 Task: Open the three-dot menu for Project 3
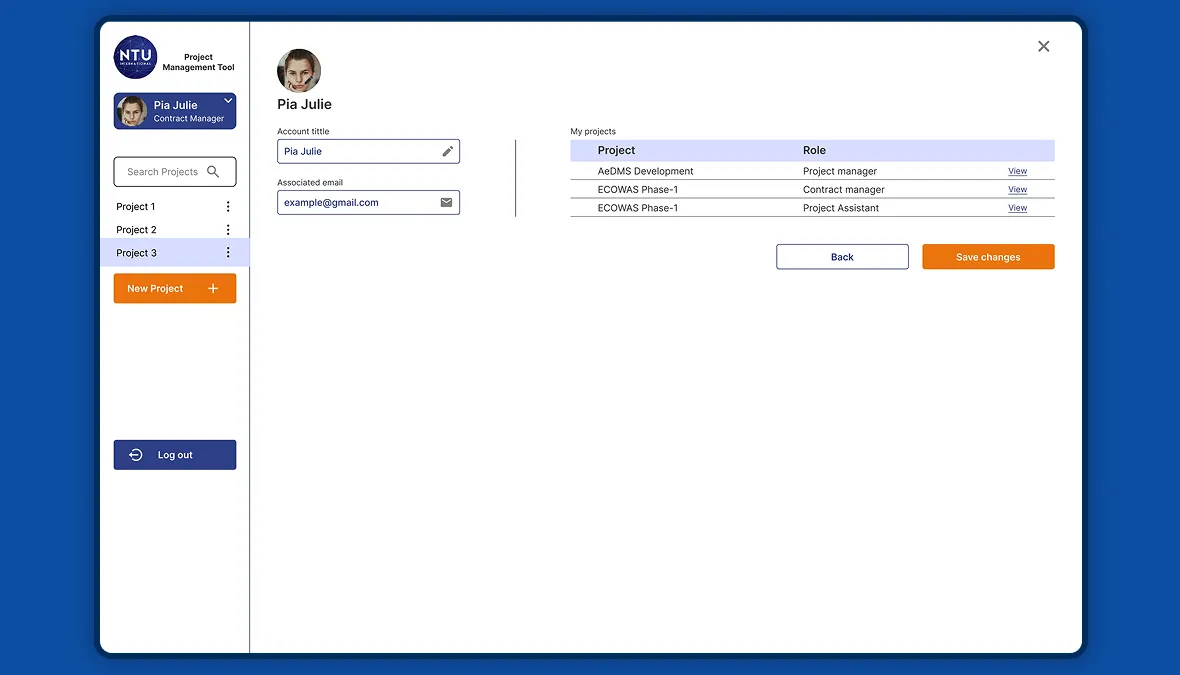point(228,253)
